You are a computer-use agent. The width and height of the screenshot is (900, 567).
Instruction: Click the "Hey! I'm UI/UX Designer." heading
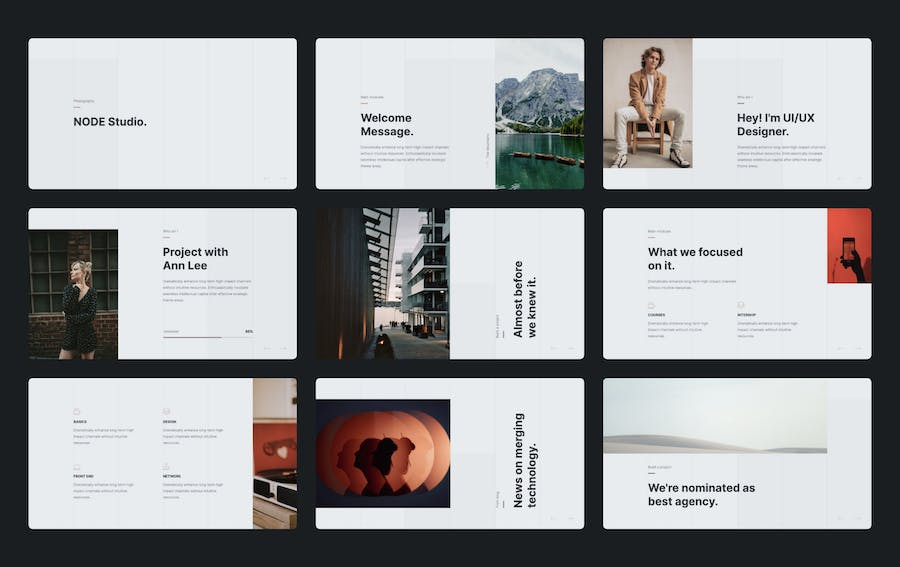coord(775,125)
